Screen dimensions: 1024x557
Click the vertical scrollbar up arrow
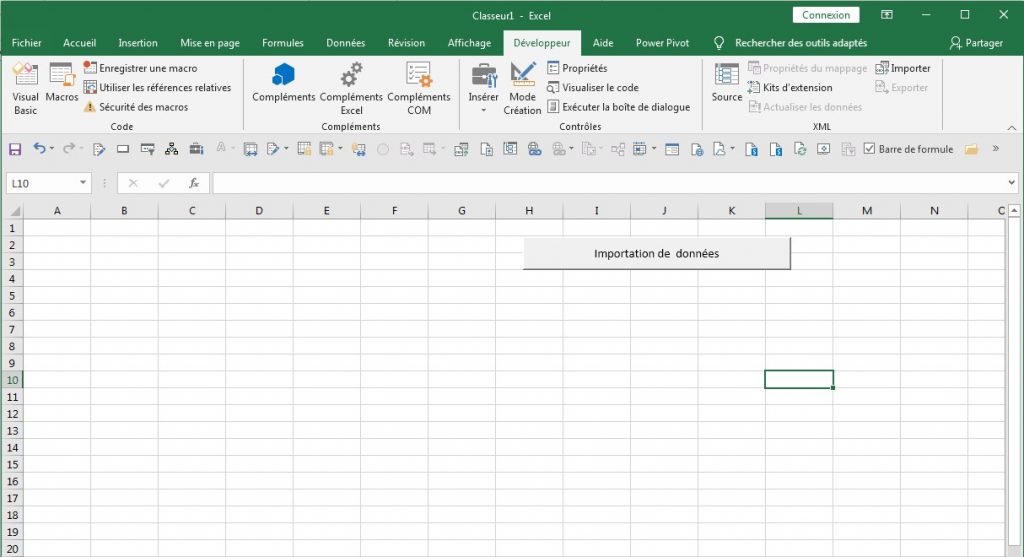pos(1014,210)
